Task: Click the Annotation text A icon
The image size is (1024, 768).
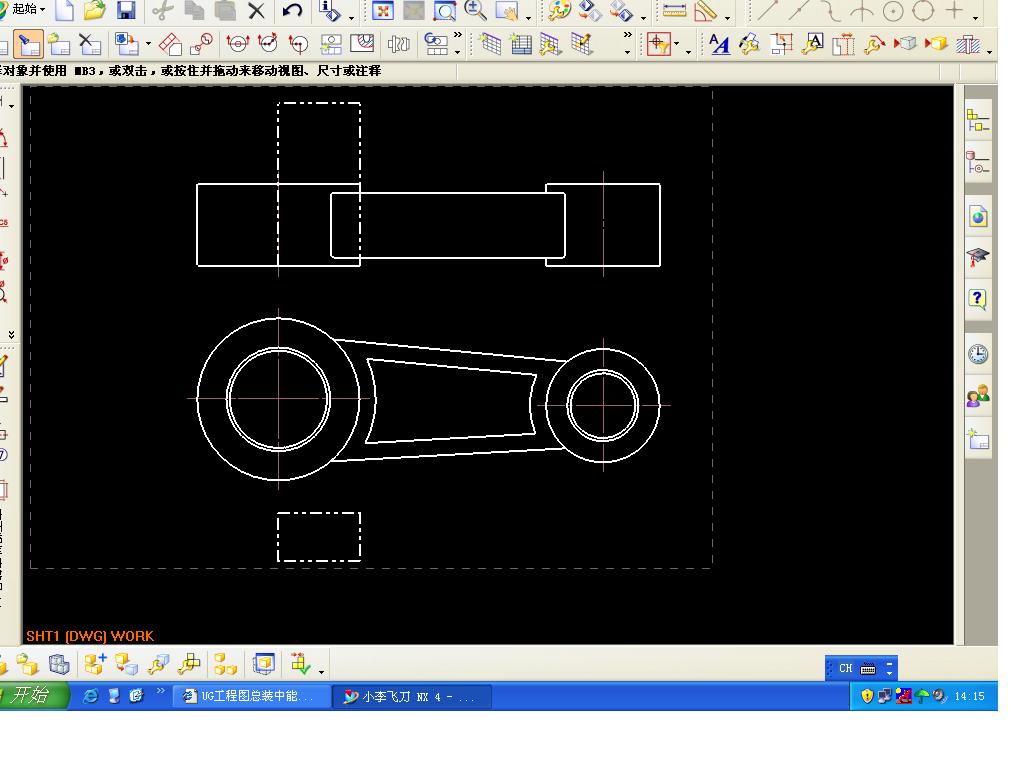Action: 719,44
